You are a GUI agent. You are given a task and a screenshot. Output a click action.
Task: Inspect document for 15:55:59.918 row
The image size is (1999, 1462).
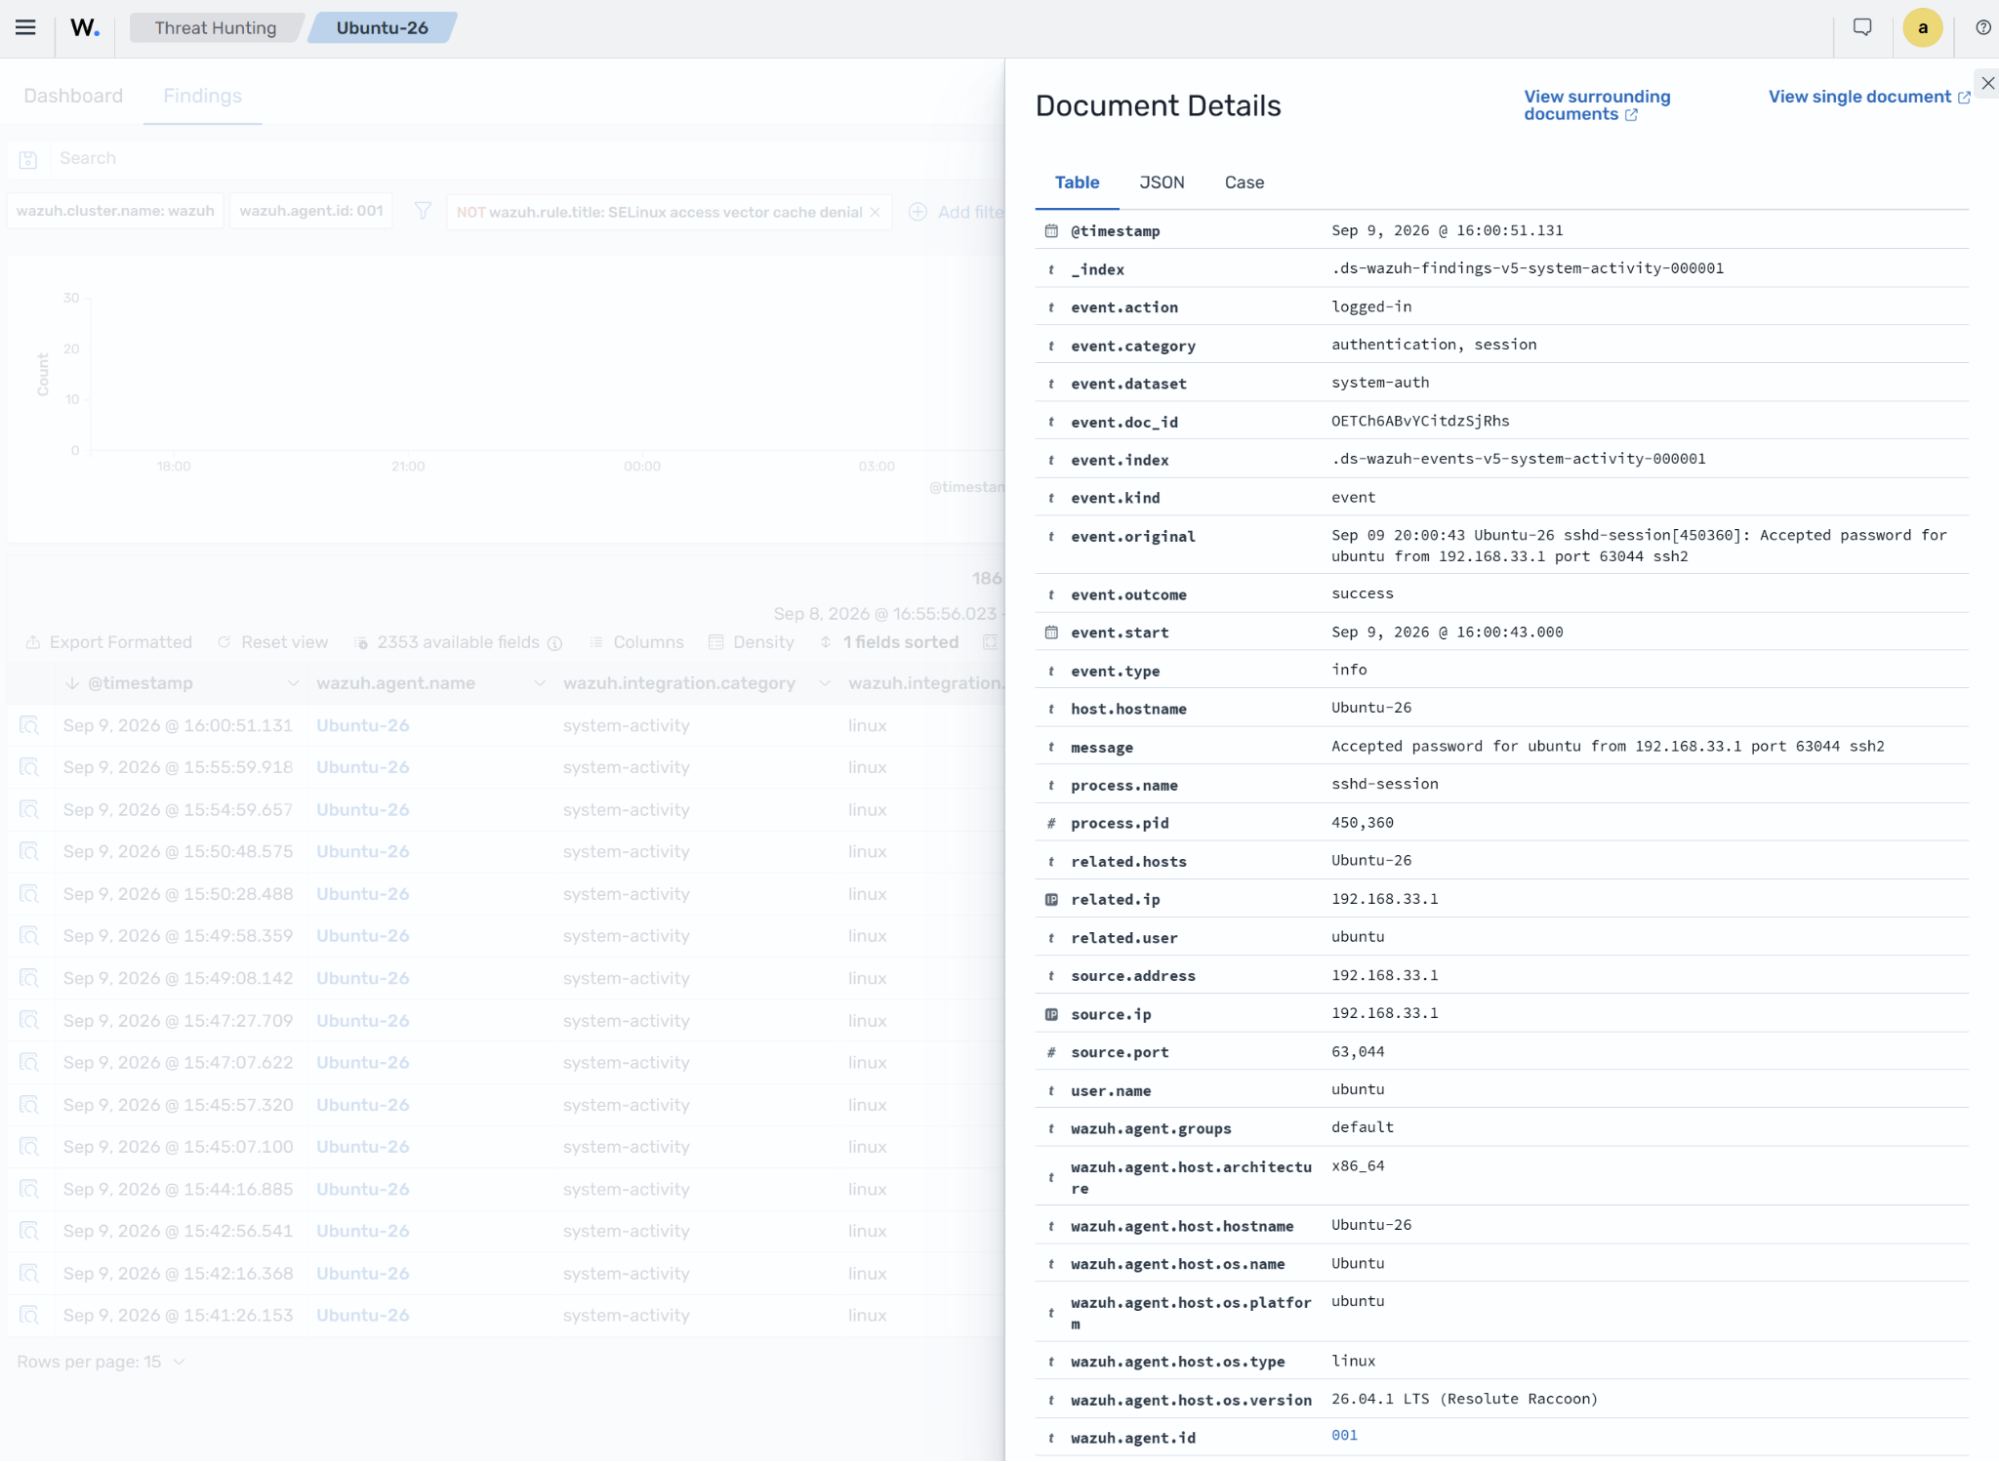pos(29,767)
